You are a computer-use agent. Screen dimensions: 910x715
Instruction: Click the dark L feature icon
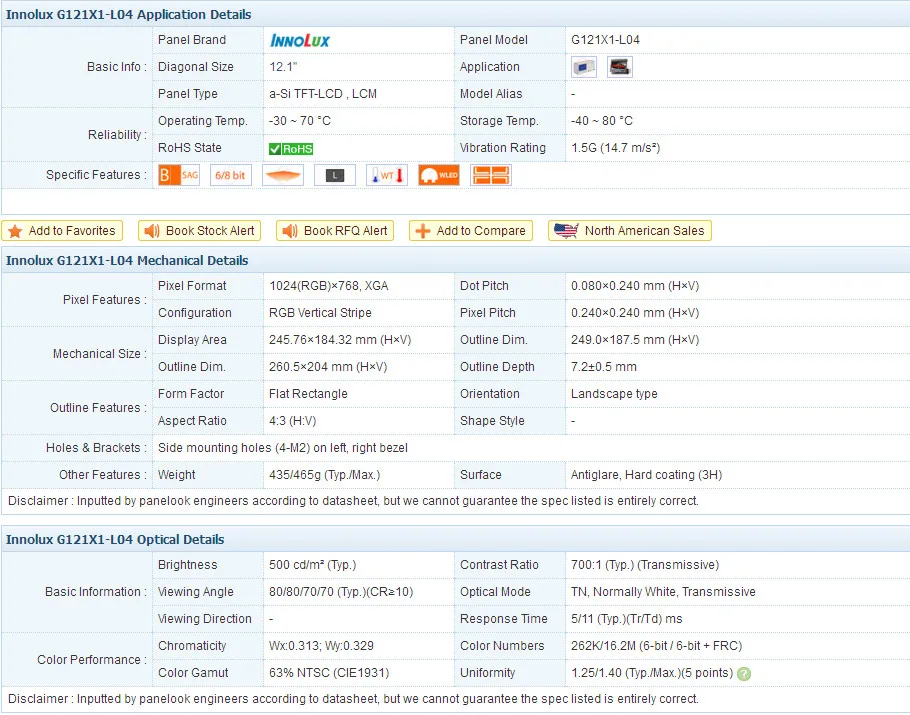pos(335,175)
